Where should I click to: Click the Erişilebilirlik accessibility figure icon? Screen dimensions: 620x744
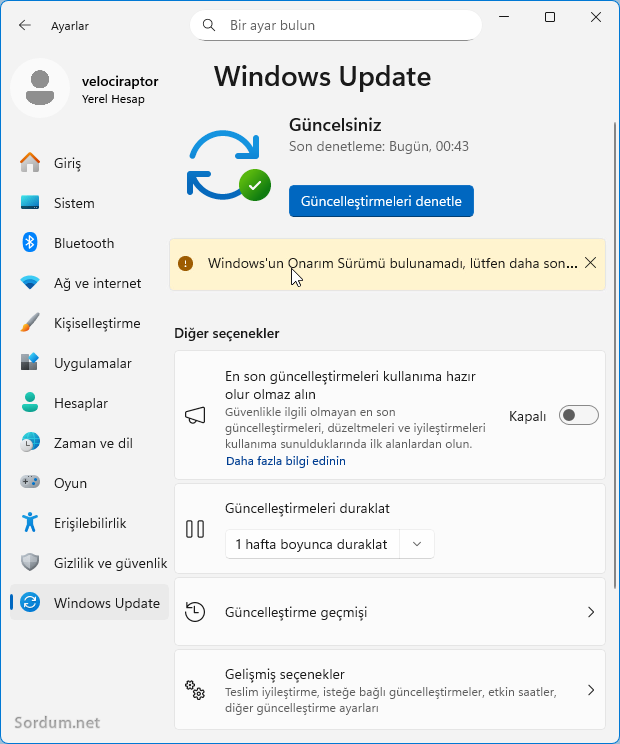[30, 523]
